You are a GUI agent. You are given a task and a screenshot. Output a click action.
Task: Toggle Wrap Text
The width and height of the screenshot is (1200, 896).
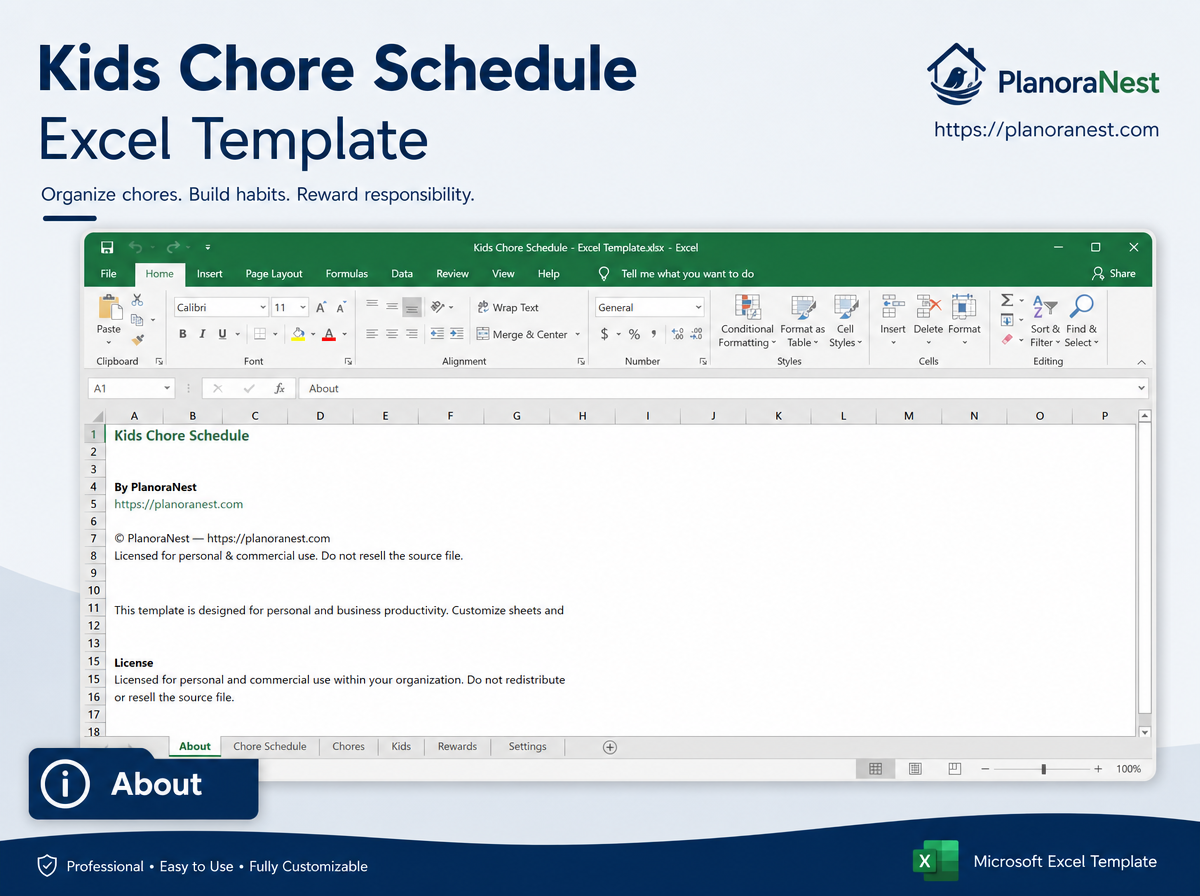[x=508, y=307]
